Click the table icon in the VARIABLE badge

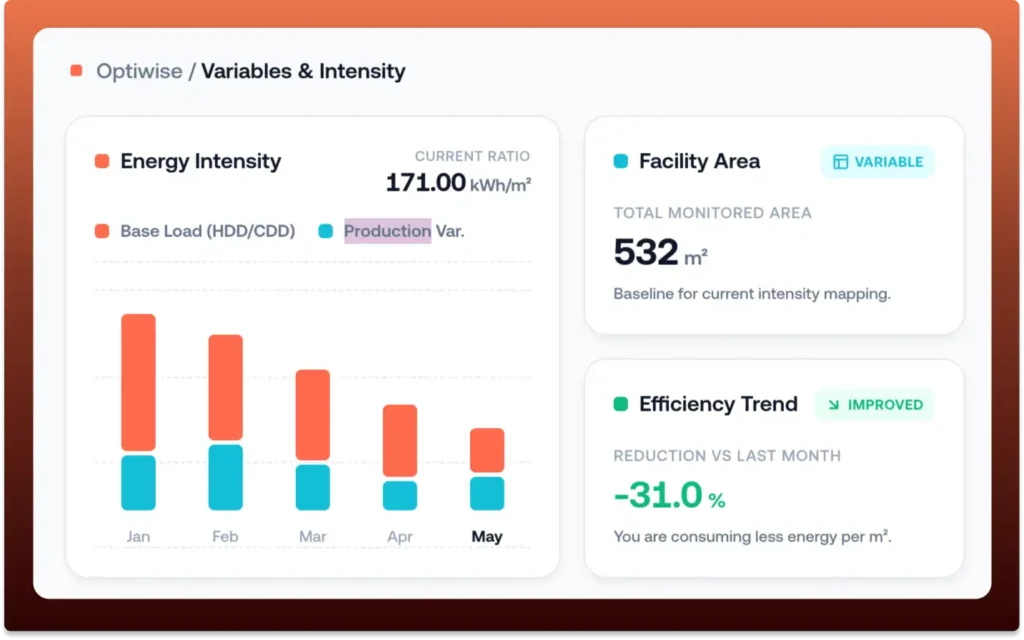tap(840, 162)
